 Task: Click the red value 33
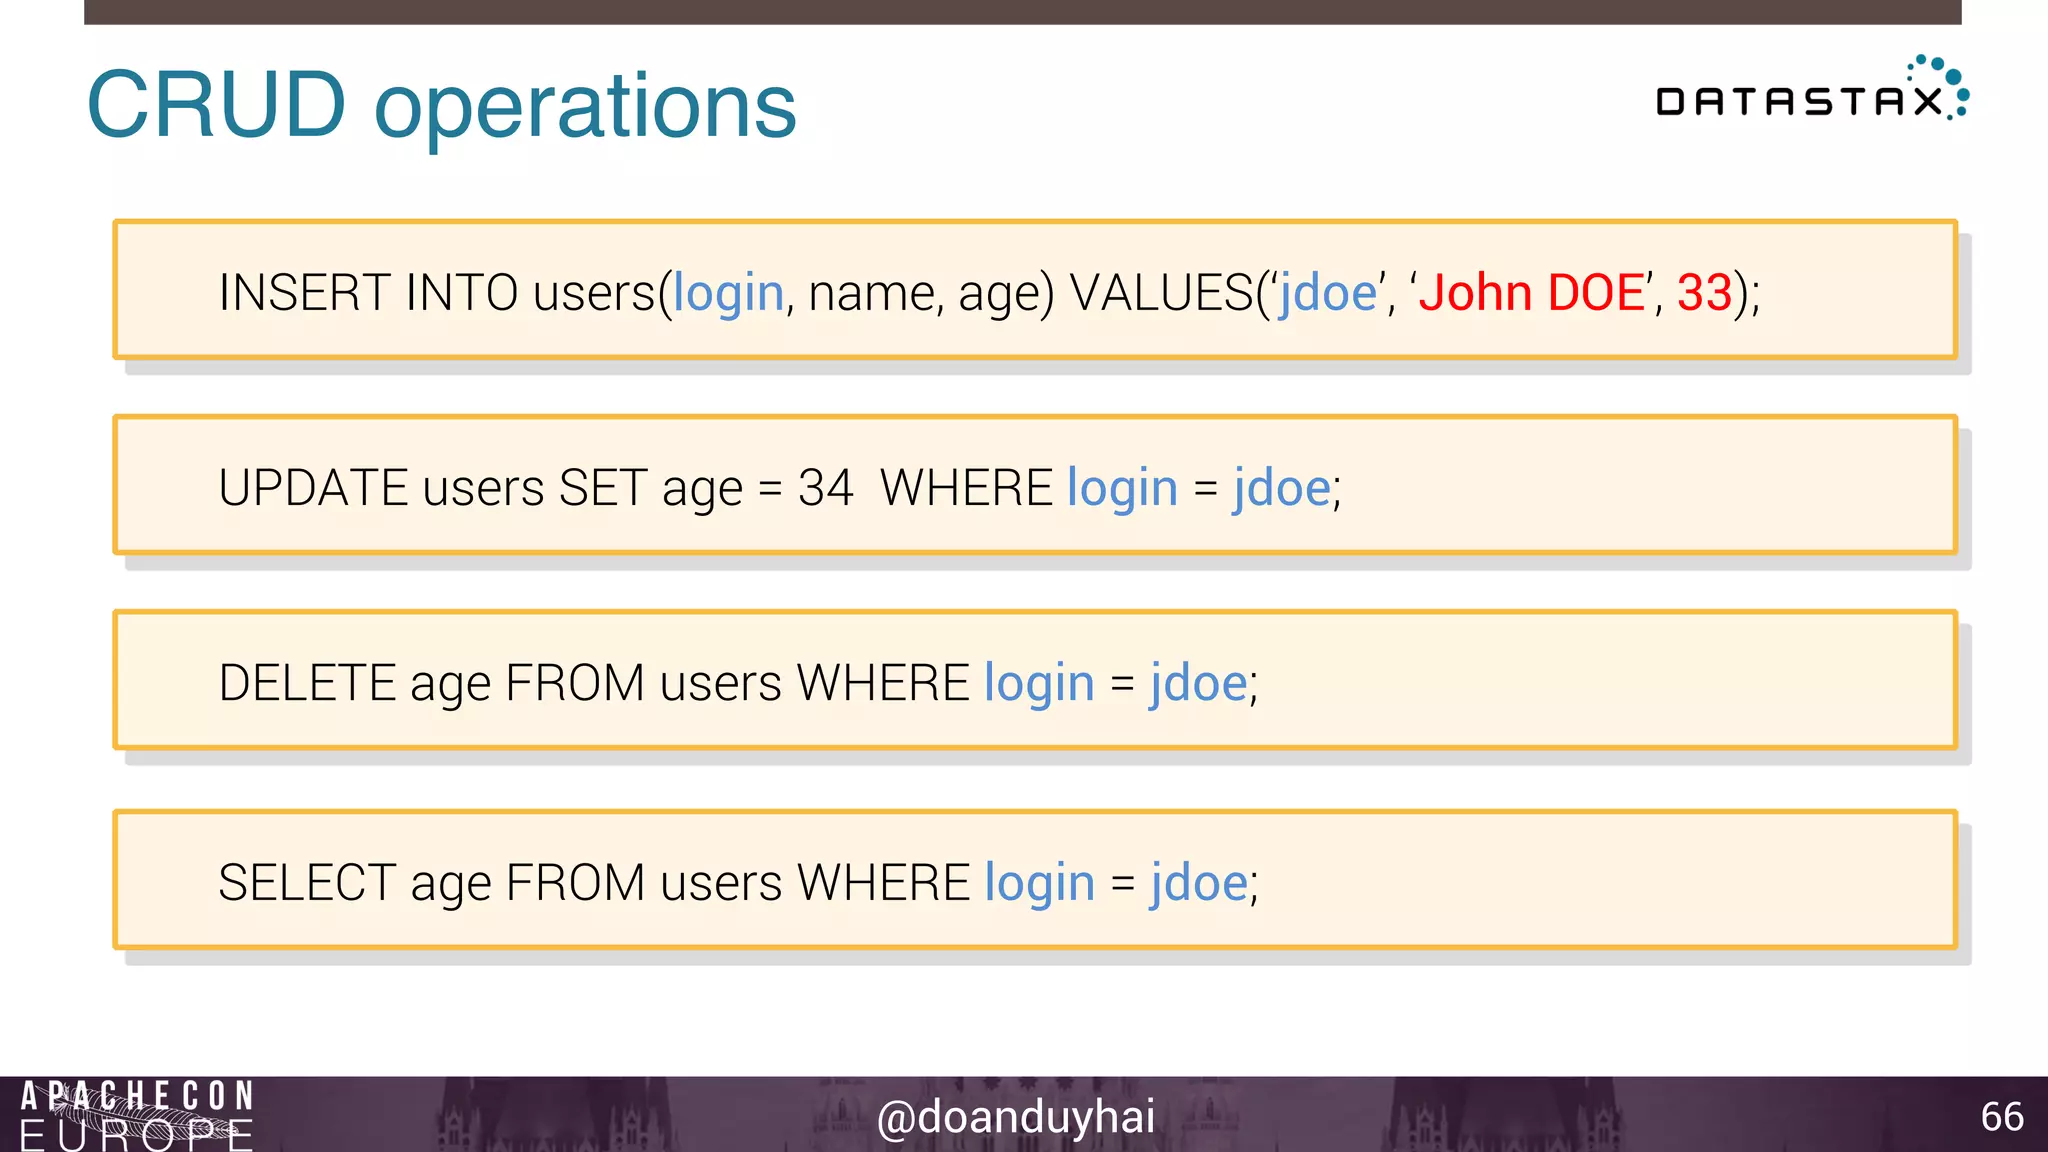pyautogui.click(x=1704, y=293)
